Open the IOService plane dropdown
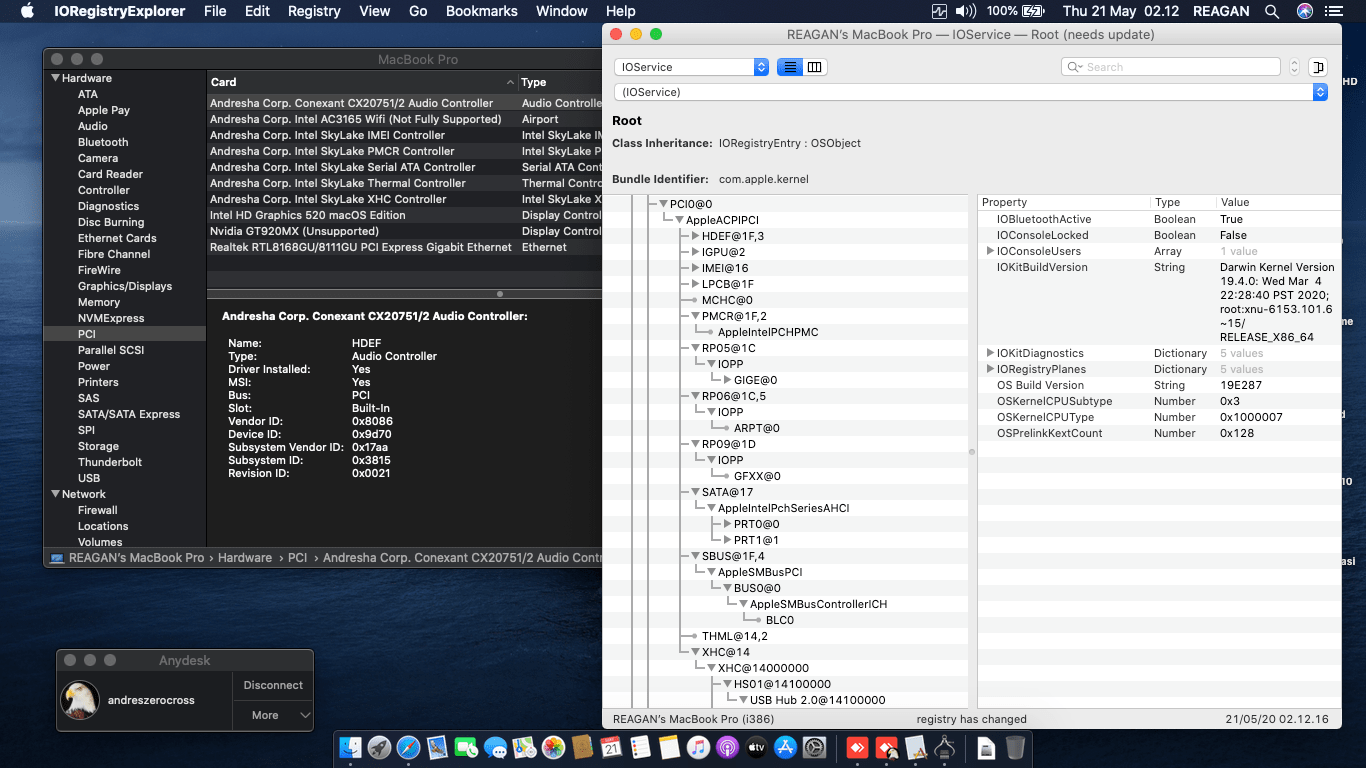This screenshot has width=1366, height=768. point(691,67)
